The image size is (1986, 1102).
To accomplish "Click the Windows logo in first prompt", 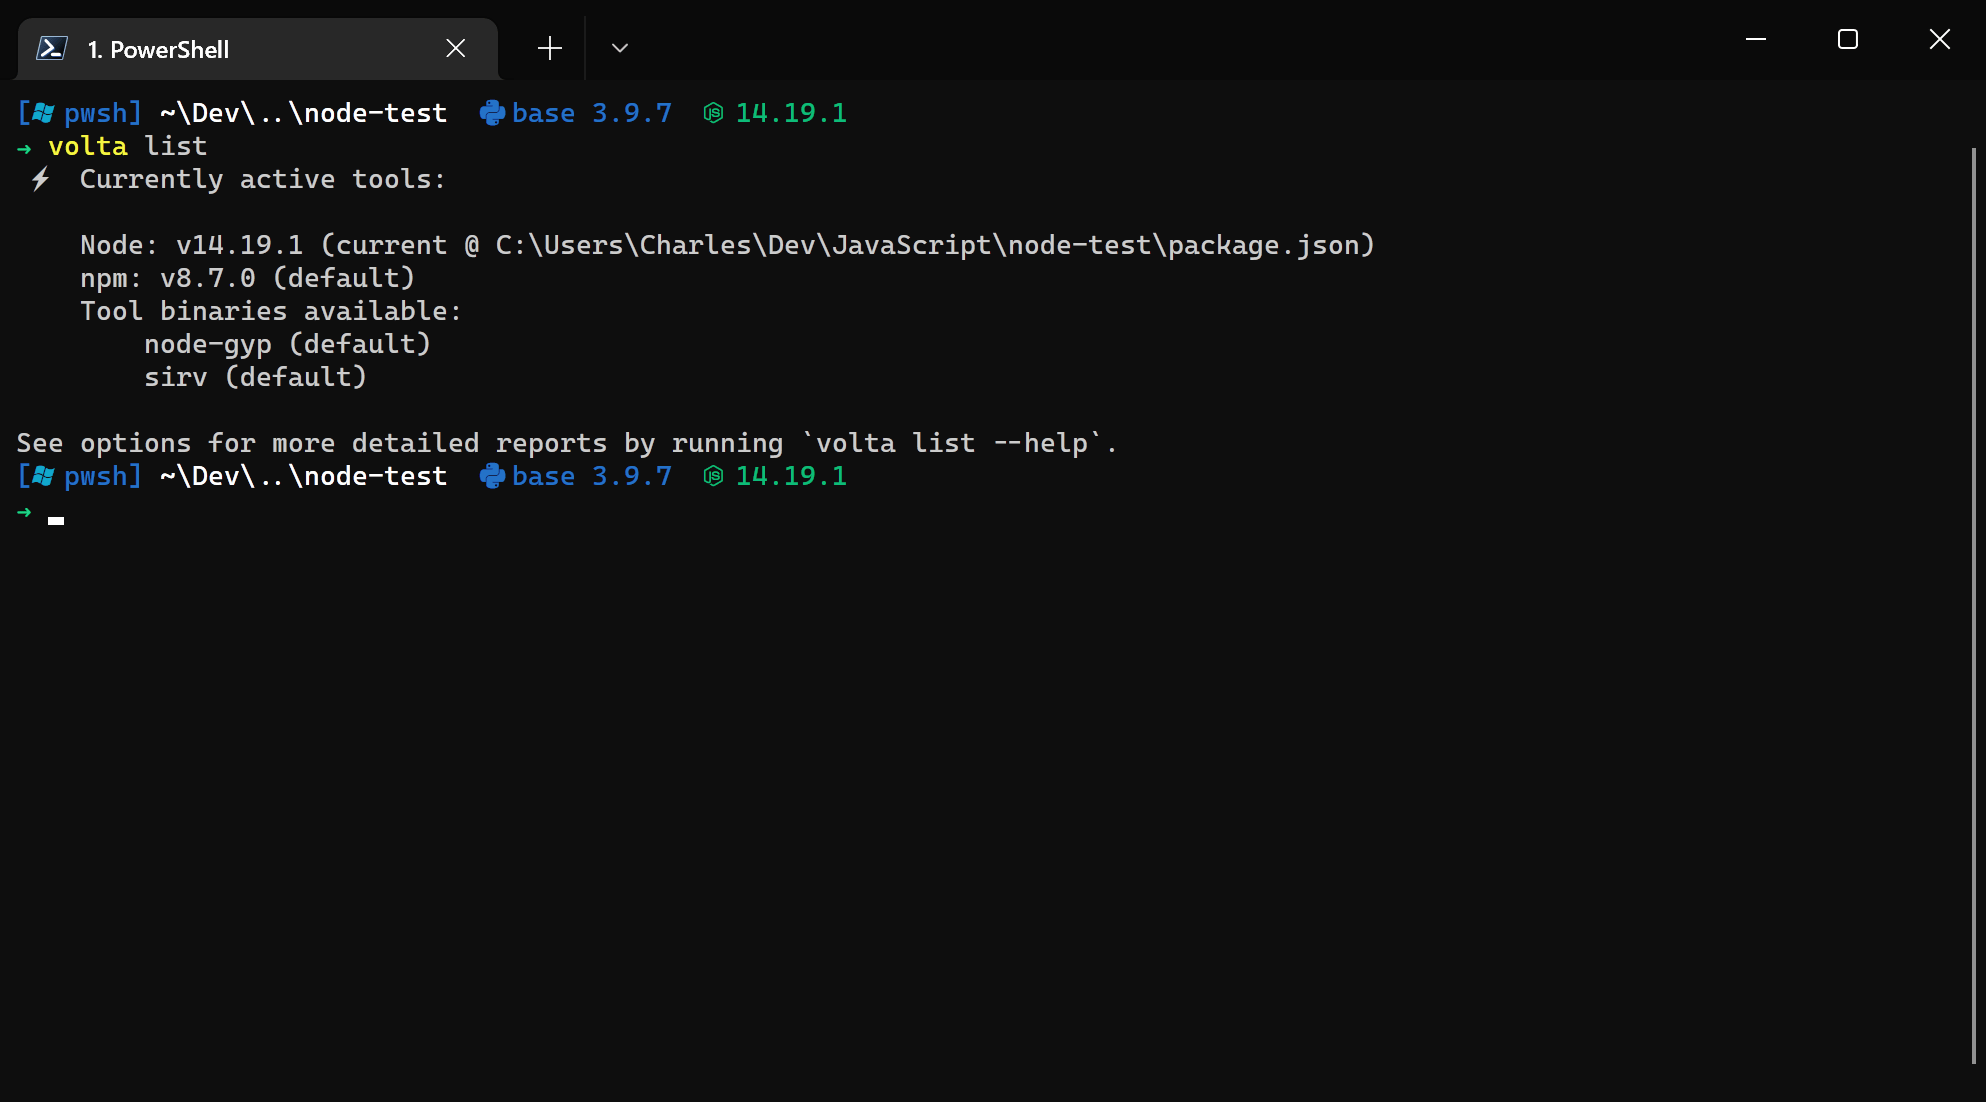I will coord(43,113).
